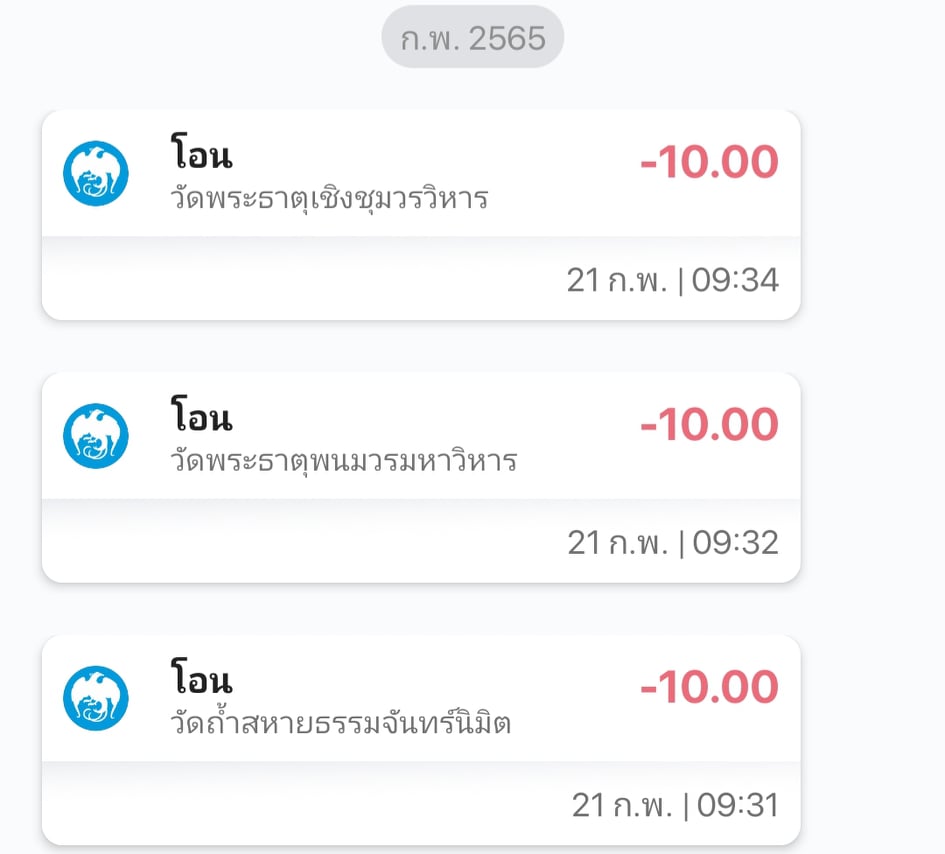The image size is (945, 854).
Task: Select the 21 ก.พ. date on the 09:31 card
Action: pyautogui.click(x=620, y=805)
